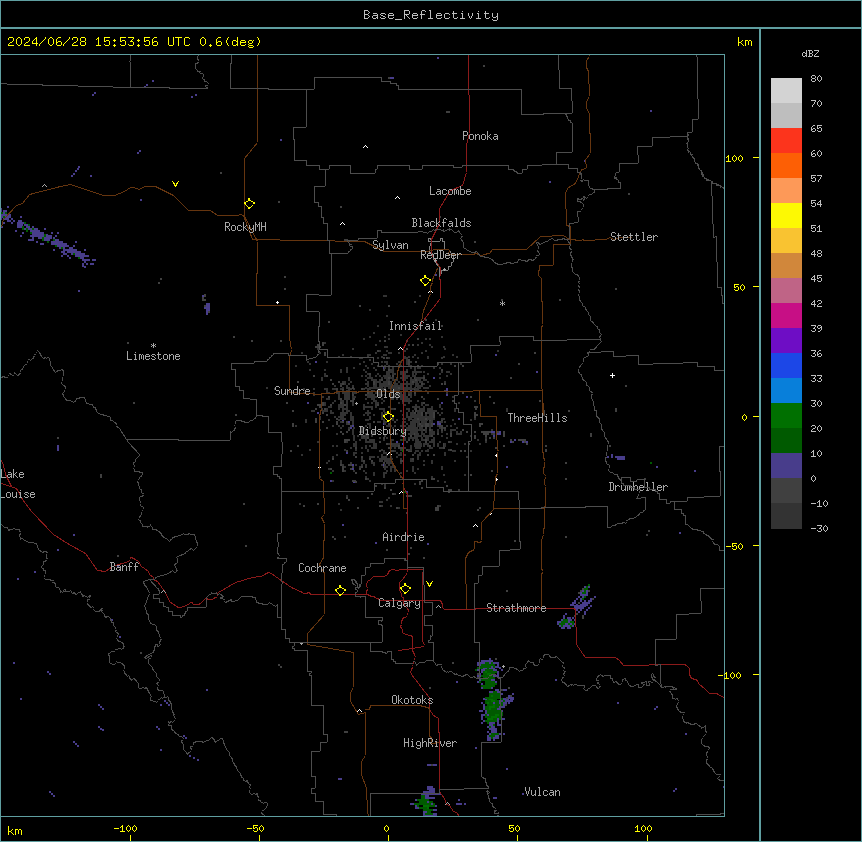Select the Lake Louise label
This screenshot has height=842, width=862.
pos(18,484)
